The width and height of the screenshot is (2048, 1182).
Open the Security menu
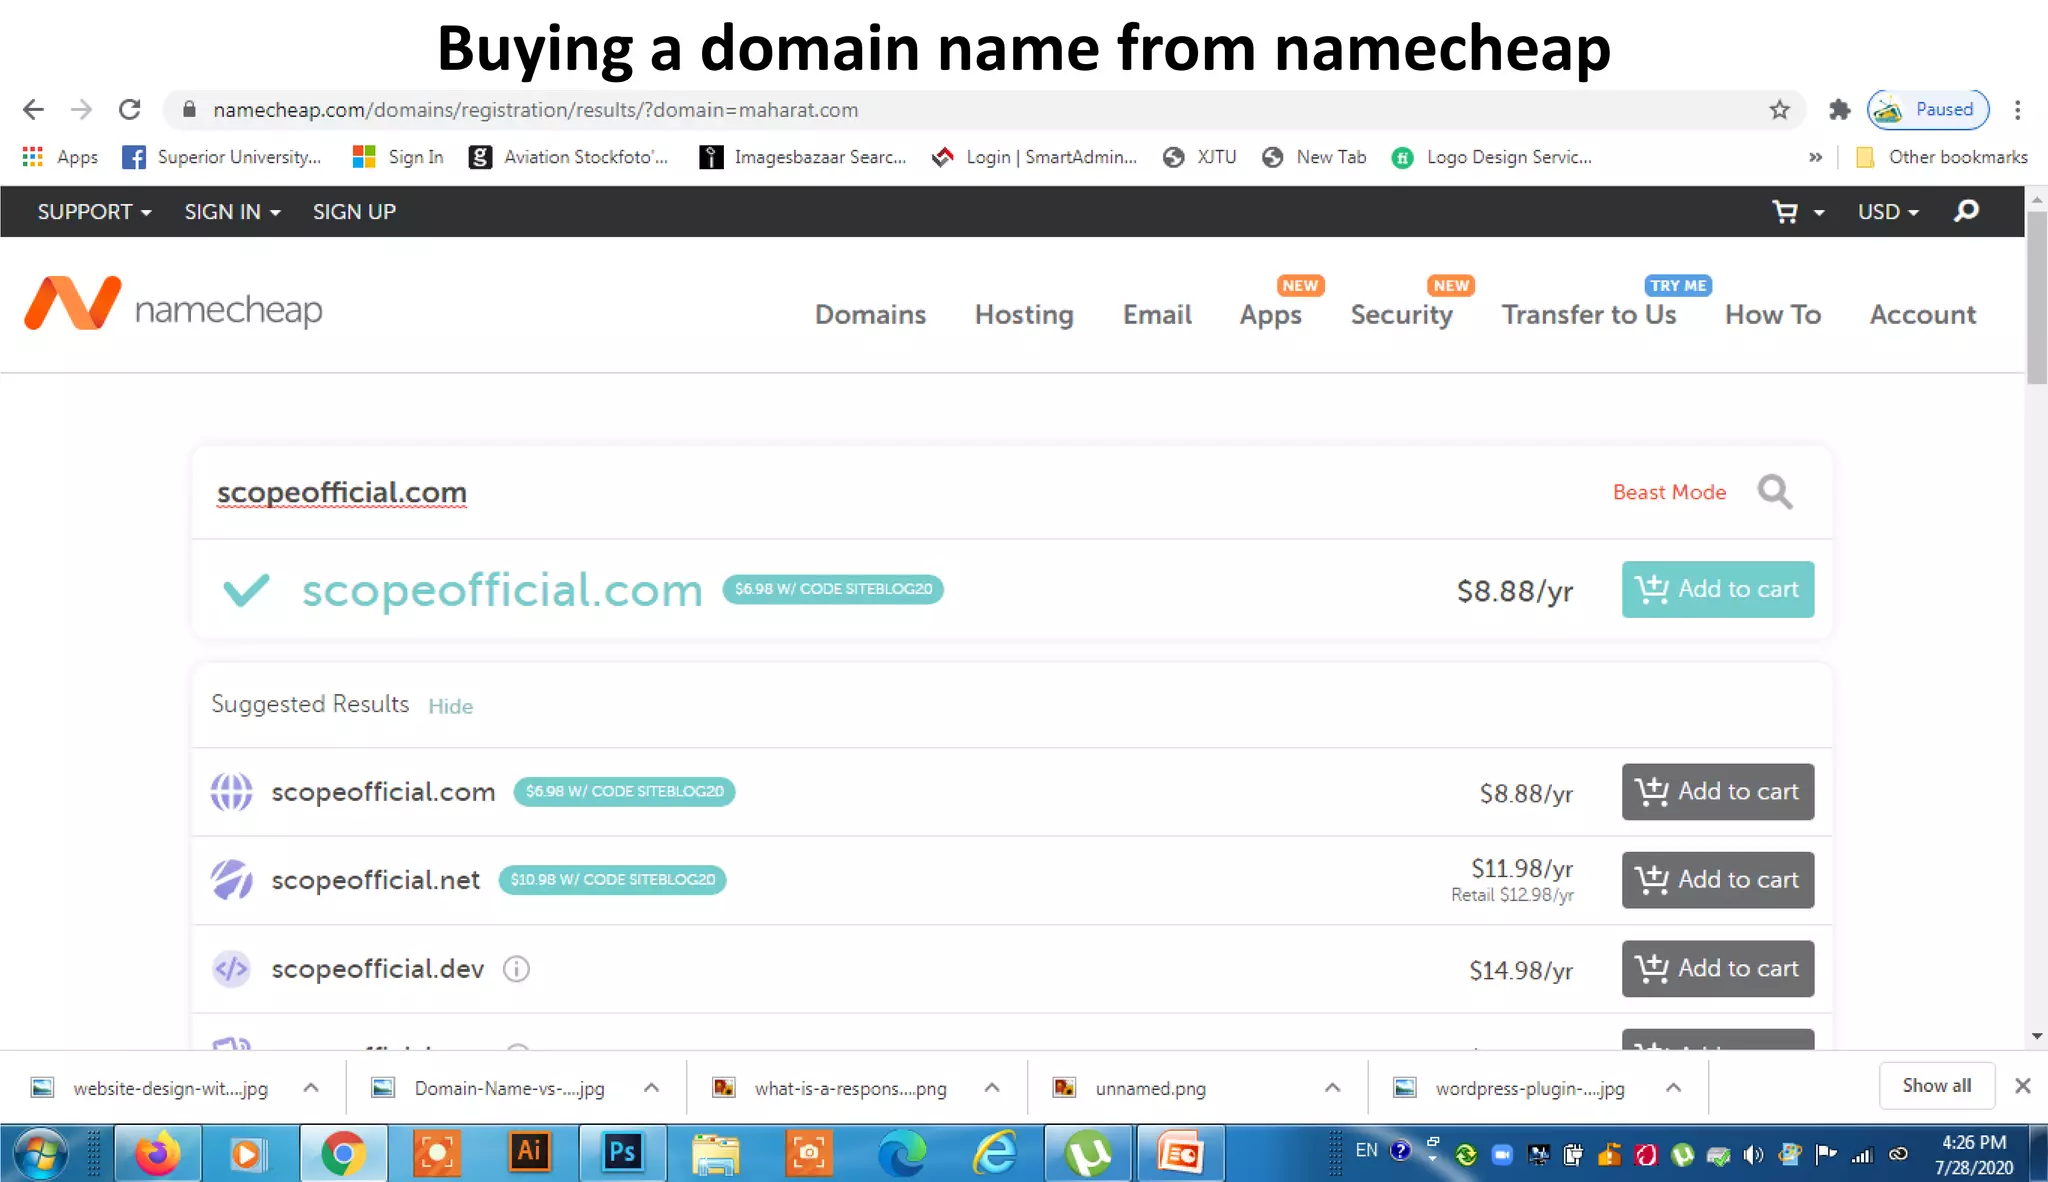(1401, 315)
